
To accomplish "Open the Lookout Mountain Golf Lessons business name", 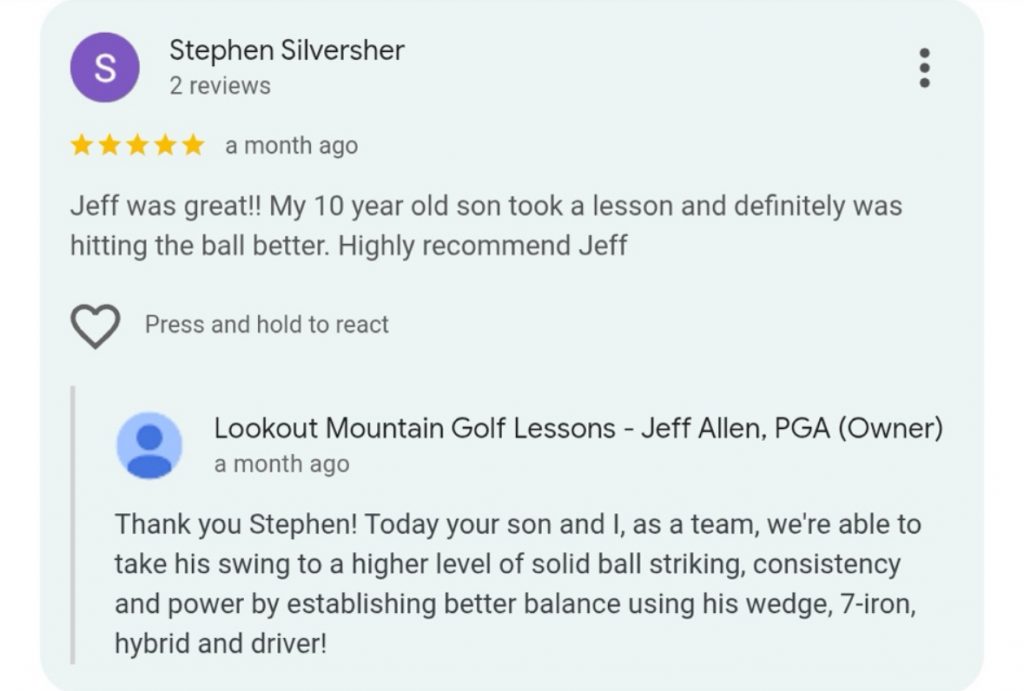I will [415, 429].
